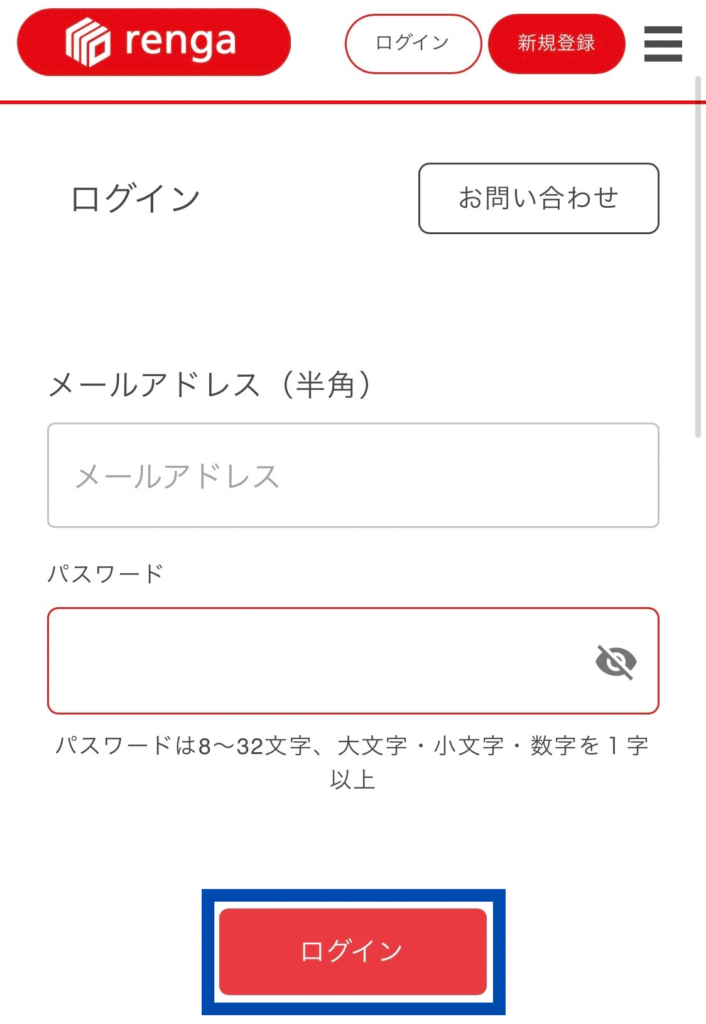Open the お問い合わせ contact button
The image size is (706, 1024).
pyautogui.click(x=538, y=198)
